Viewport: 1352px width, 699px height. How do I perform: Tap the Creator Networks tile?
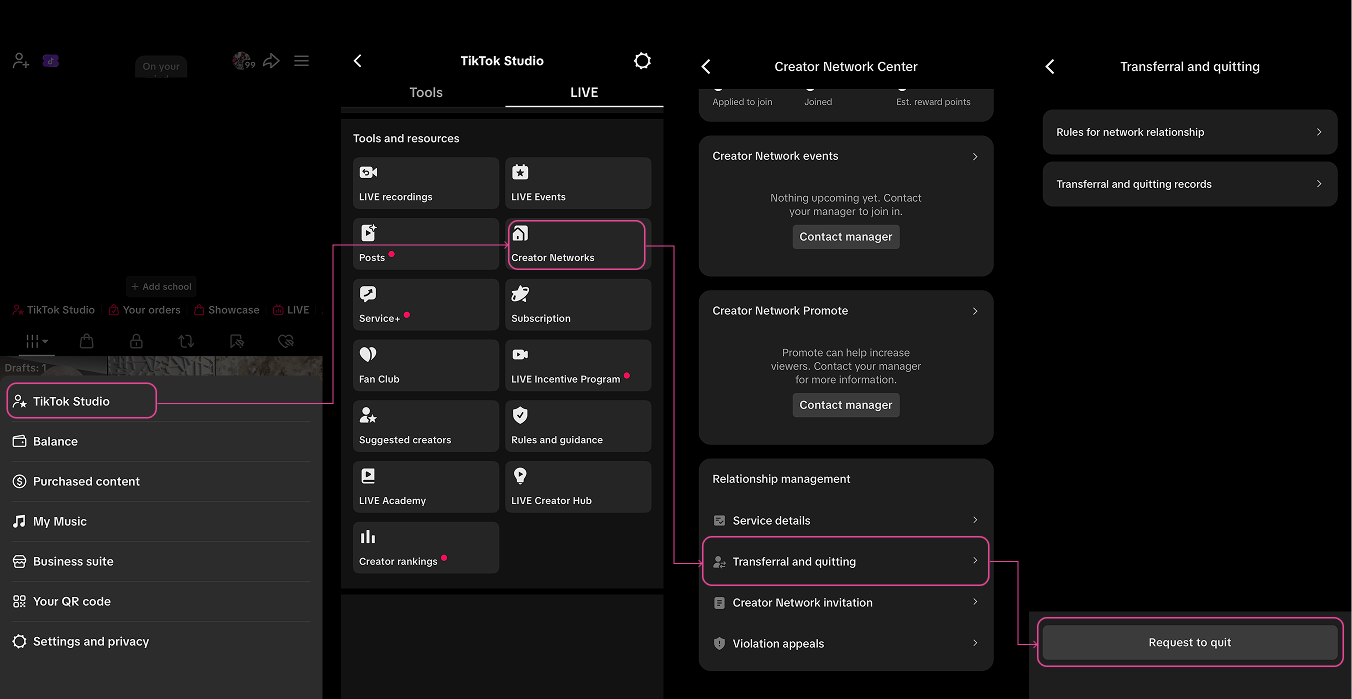tap(577, 245)
